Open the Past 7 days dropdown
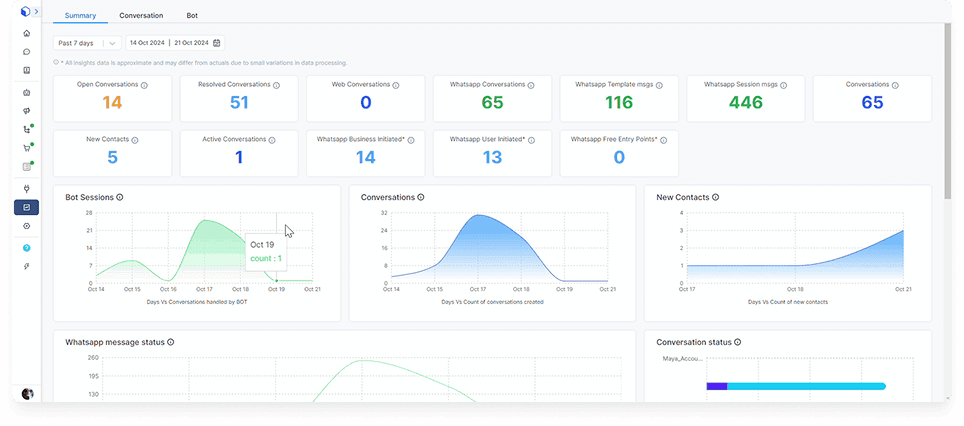The image size is (964, 426). 87,43
